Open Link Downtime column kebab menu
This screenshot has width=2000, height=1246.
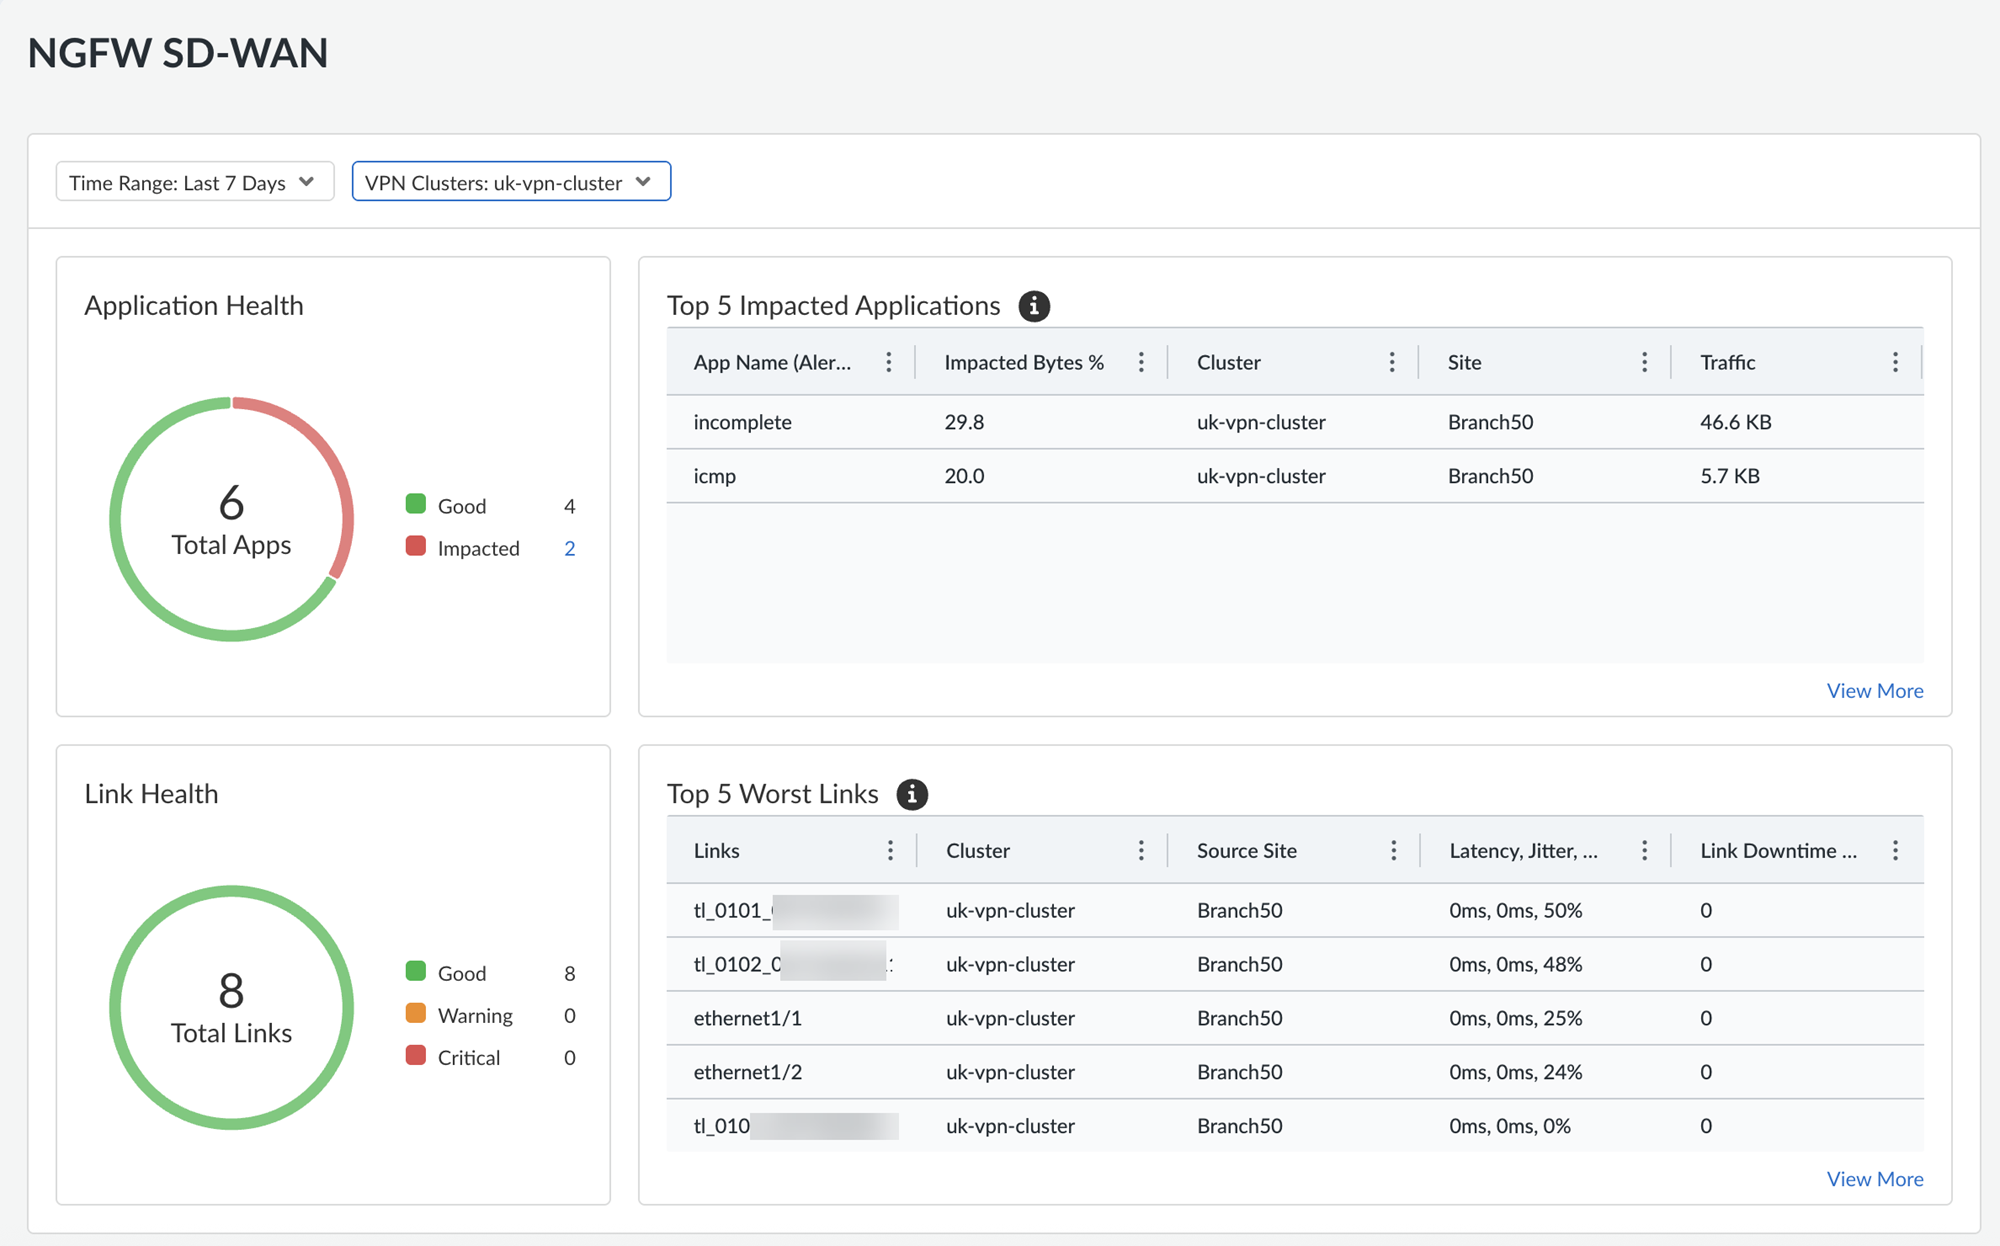(1895, 850)
